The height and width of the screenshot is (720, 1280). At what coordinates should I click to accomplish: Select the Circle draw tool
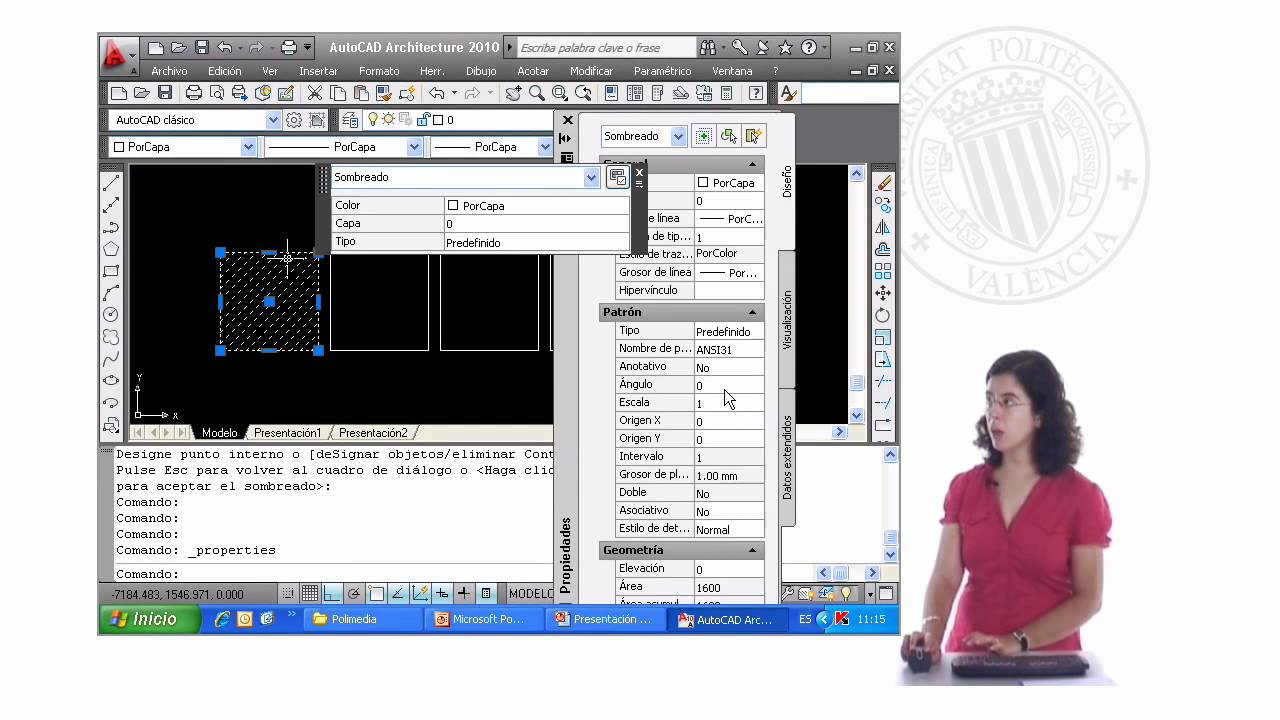pos(111,315)
